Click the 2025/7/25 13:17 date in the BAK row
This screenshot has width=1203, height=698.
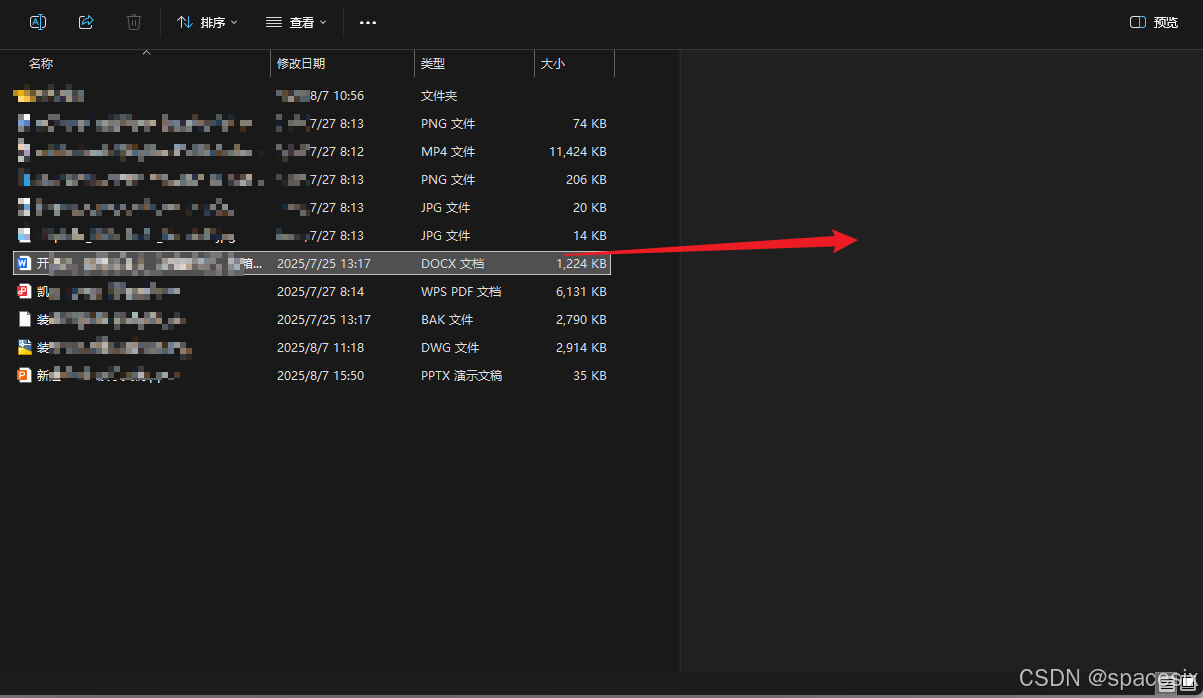324,320
